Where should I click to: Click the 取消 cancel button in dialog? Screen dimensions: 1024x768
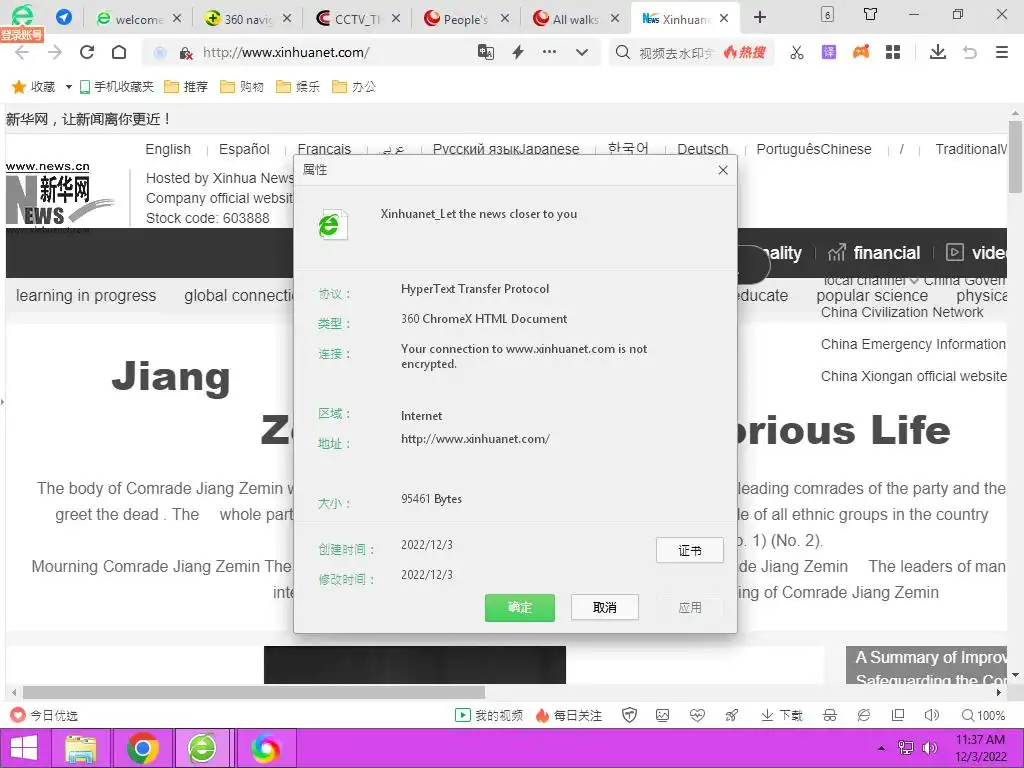[x=605, y=607]
